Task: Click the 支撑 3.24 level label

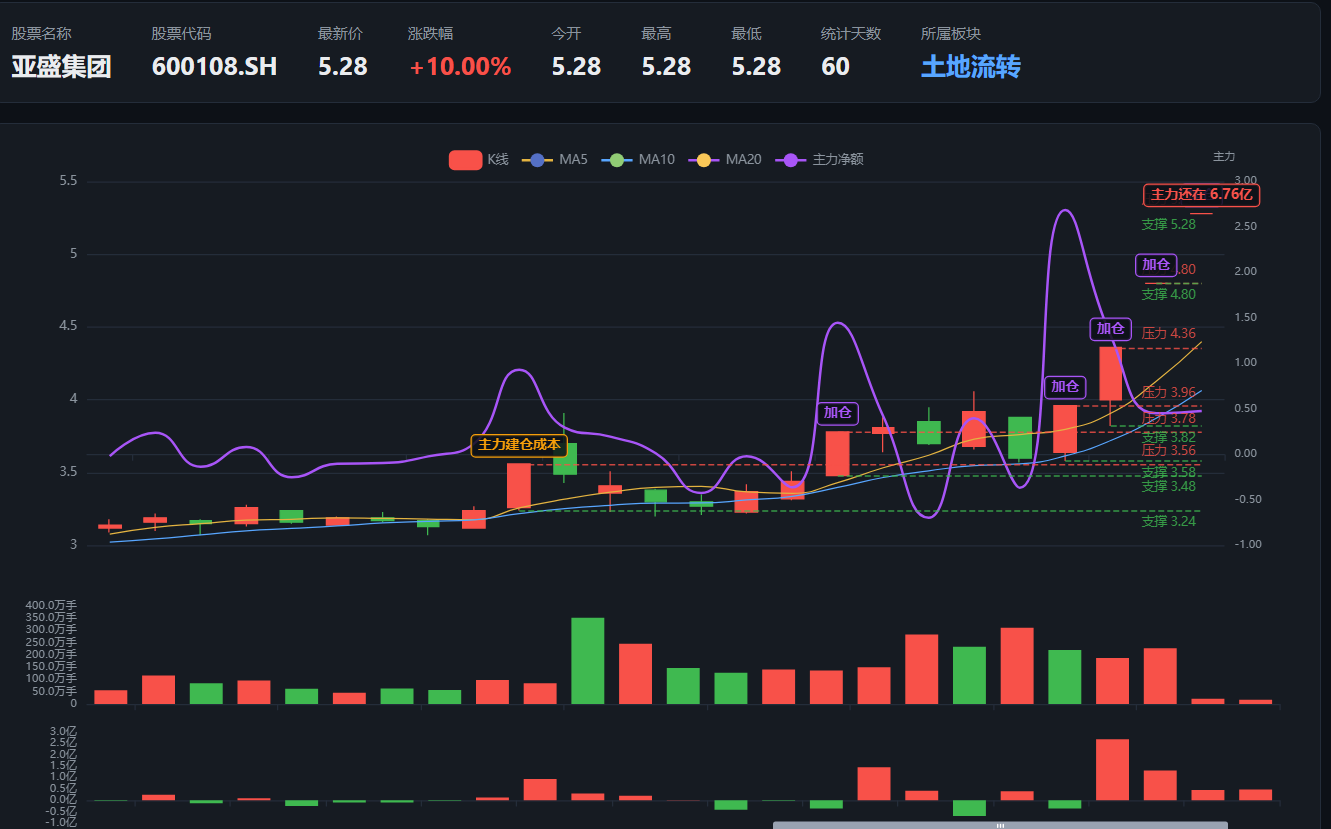Action: (1168, 521)
